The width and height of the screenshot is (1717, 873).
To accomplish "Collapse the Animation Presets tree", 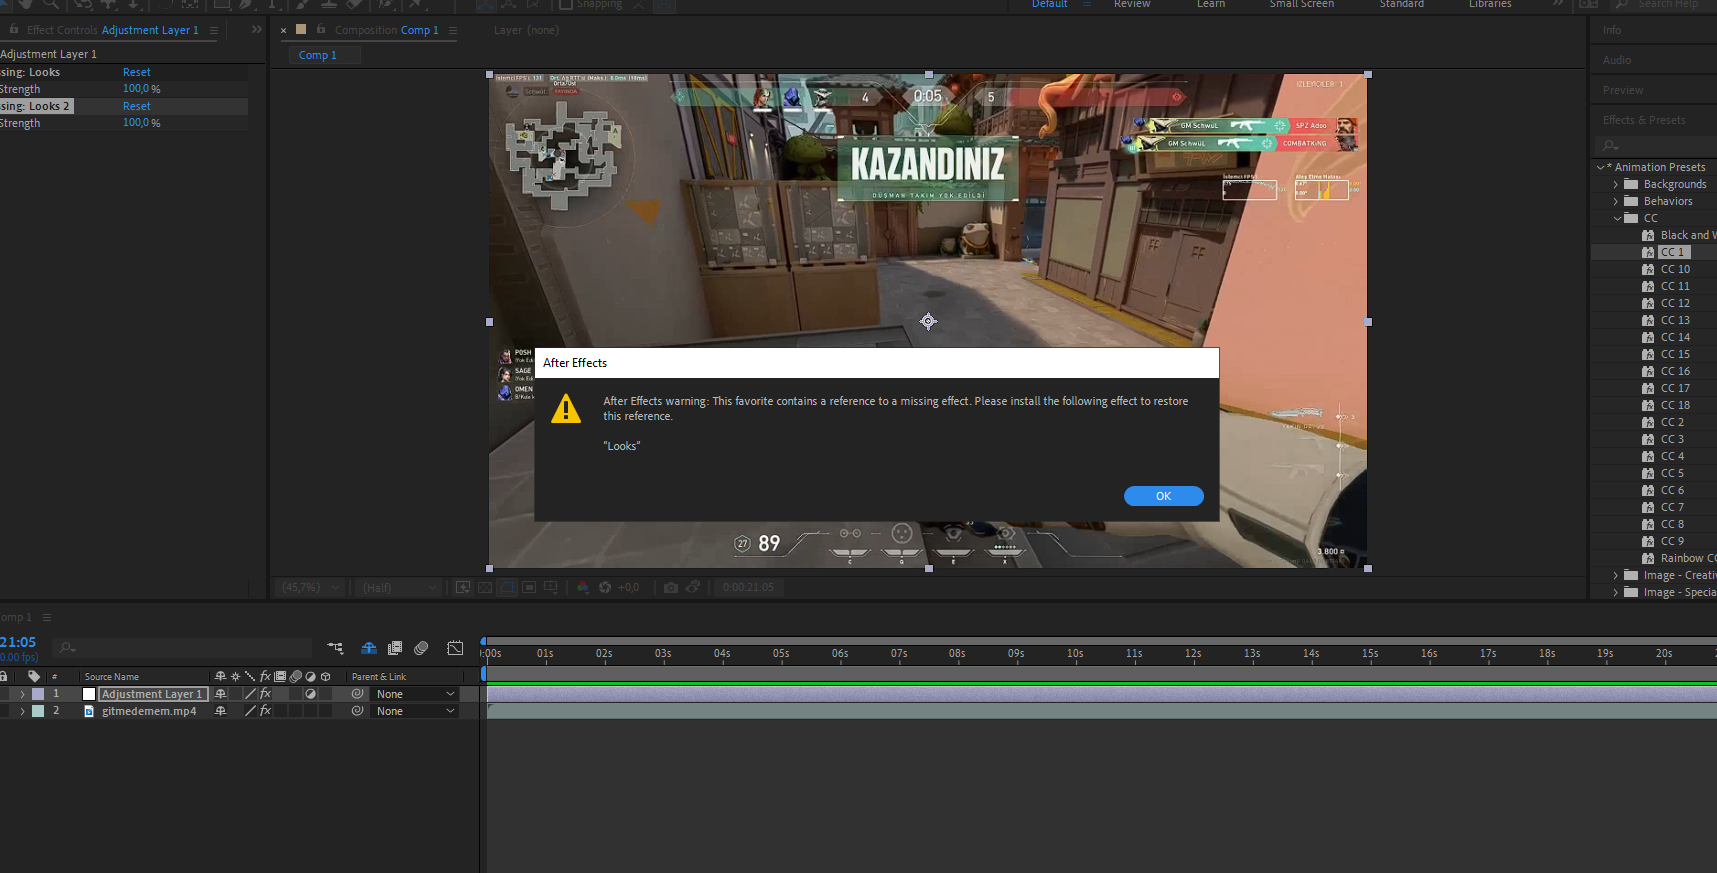I will pyautogui.click(x=1601, y=167).
